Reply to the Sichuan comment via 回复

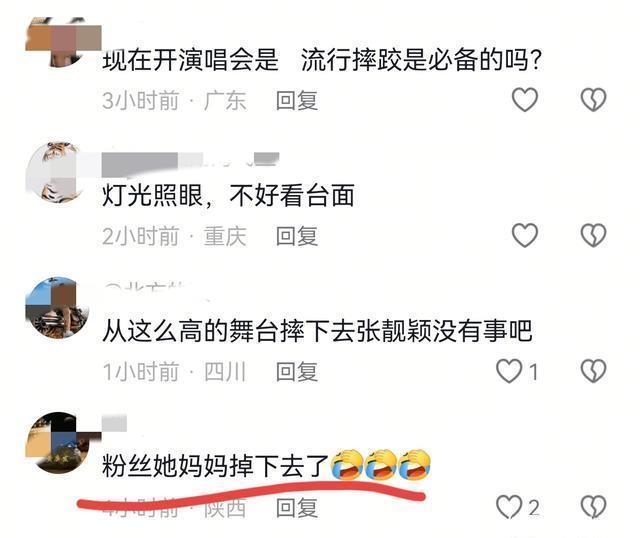297,372
